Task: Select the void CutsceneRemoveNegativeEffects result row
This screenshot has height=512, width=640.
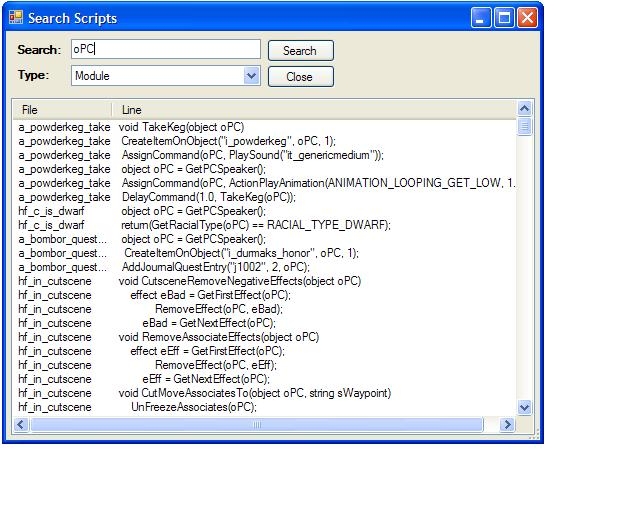Action: click(x=240, y=281)
